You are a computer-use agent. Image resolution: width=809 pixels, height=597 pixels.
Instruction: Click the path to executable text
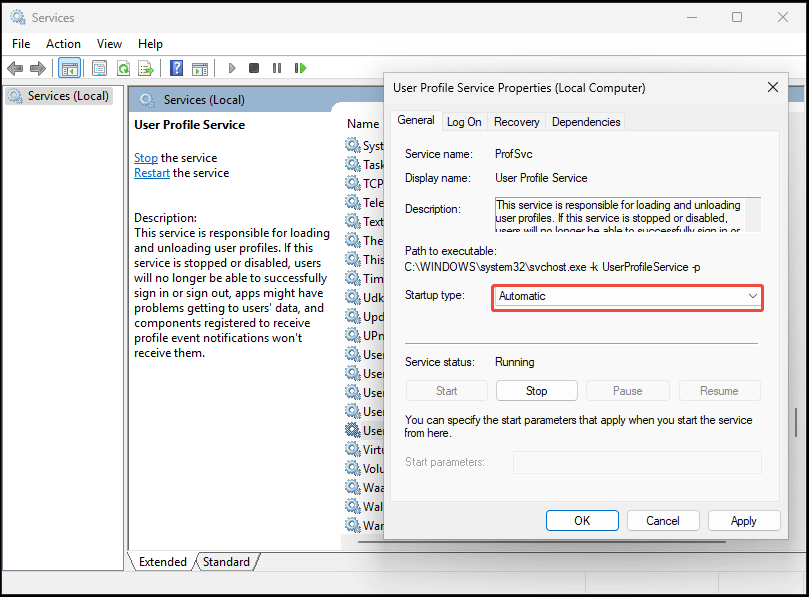(x=552, y=267)
